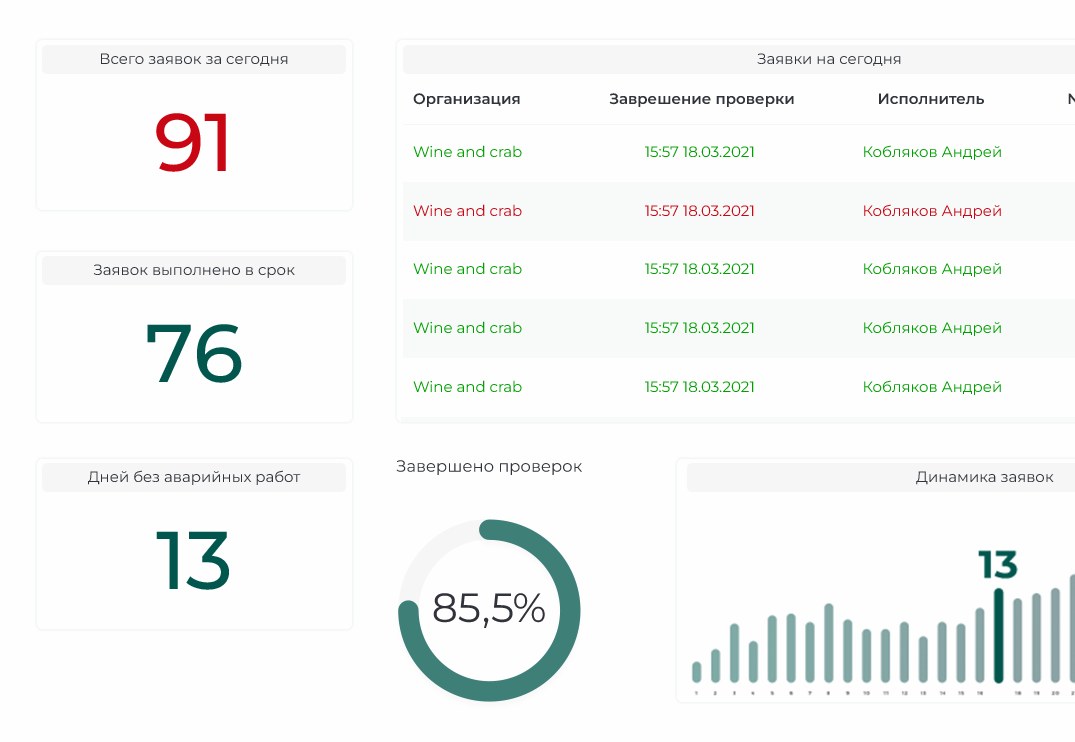Click the chart bar for day 8
Screen dimensions: 1075x742
(x=829, y=643)
